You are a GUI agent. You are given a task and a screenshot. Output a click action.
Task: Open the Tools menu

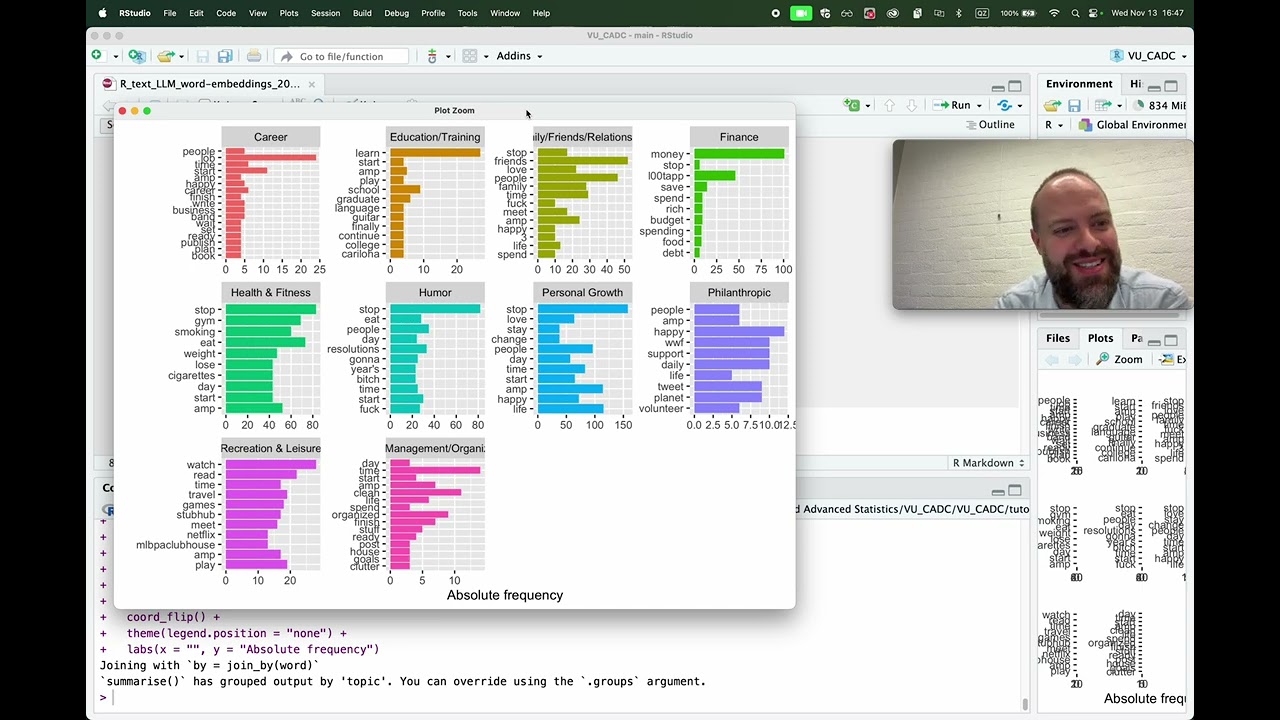tap(467, 13)
